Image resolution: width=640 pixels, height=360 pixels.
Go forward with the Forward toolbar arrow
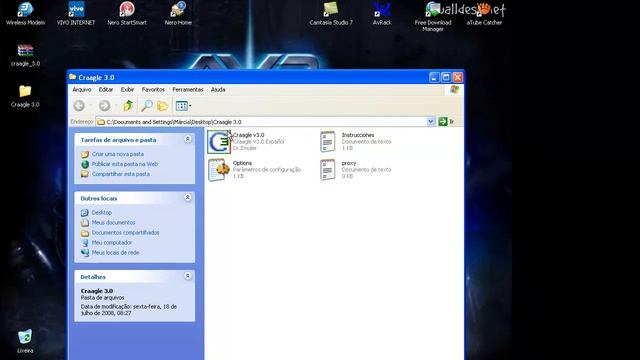104,106
